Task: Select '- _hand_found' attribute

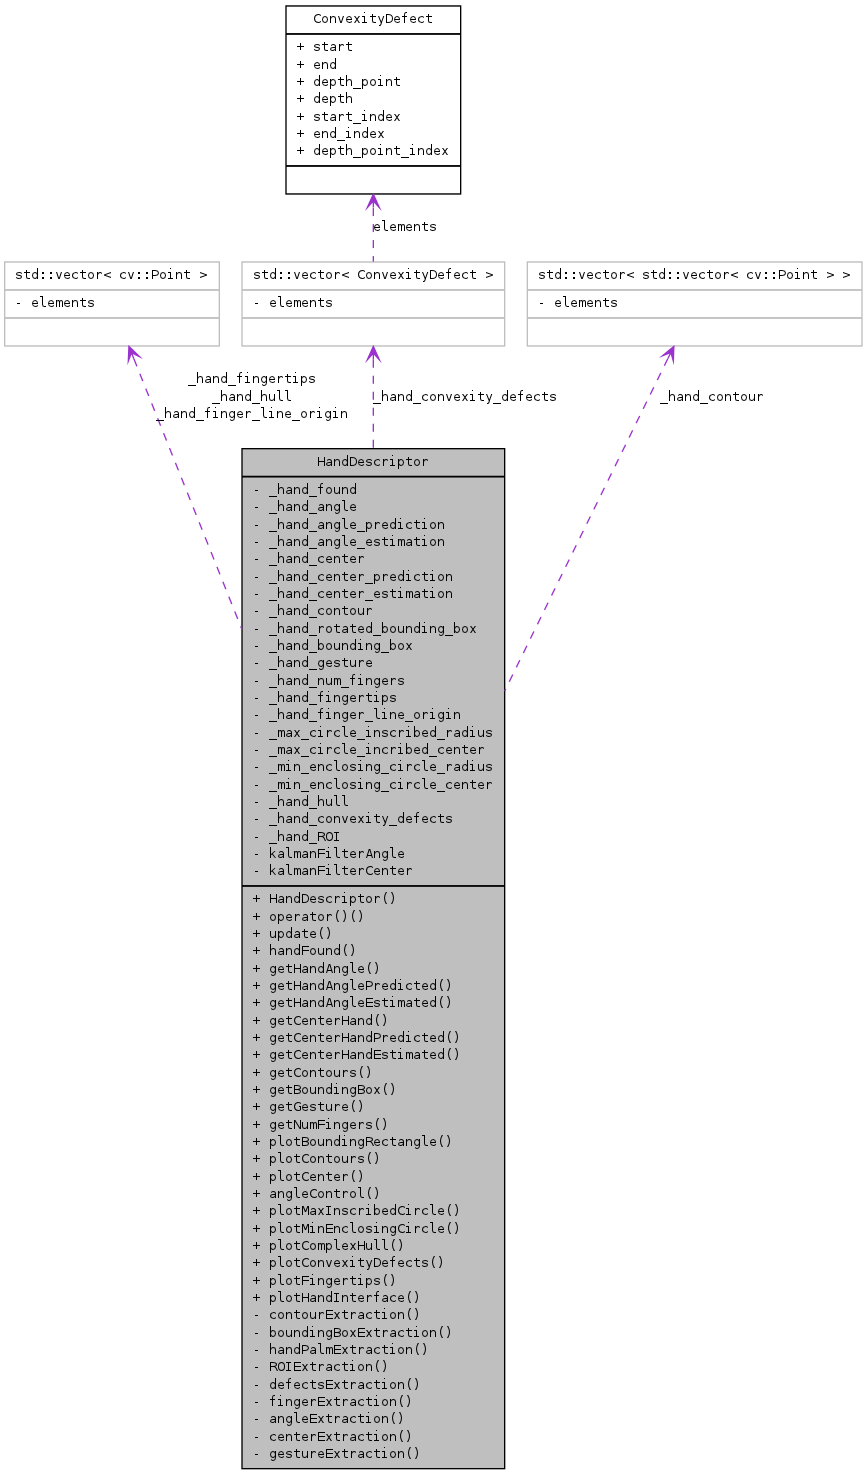Action: [305, 489]
